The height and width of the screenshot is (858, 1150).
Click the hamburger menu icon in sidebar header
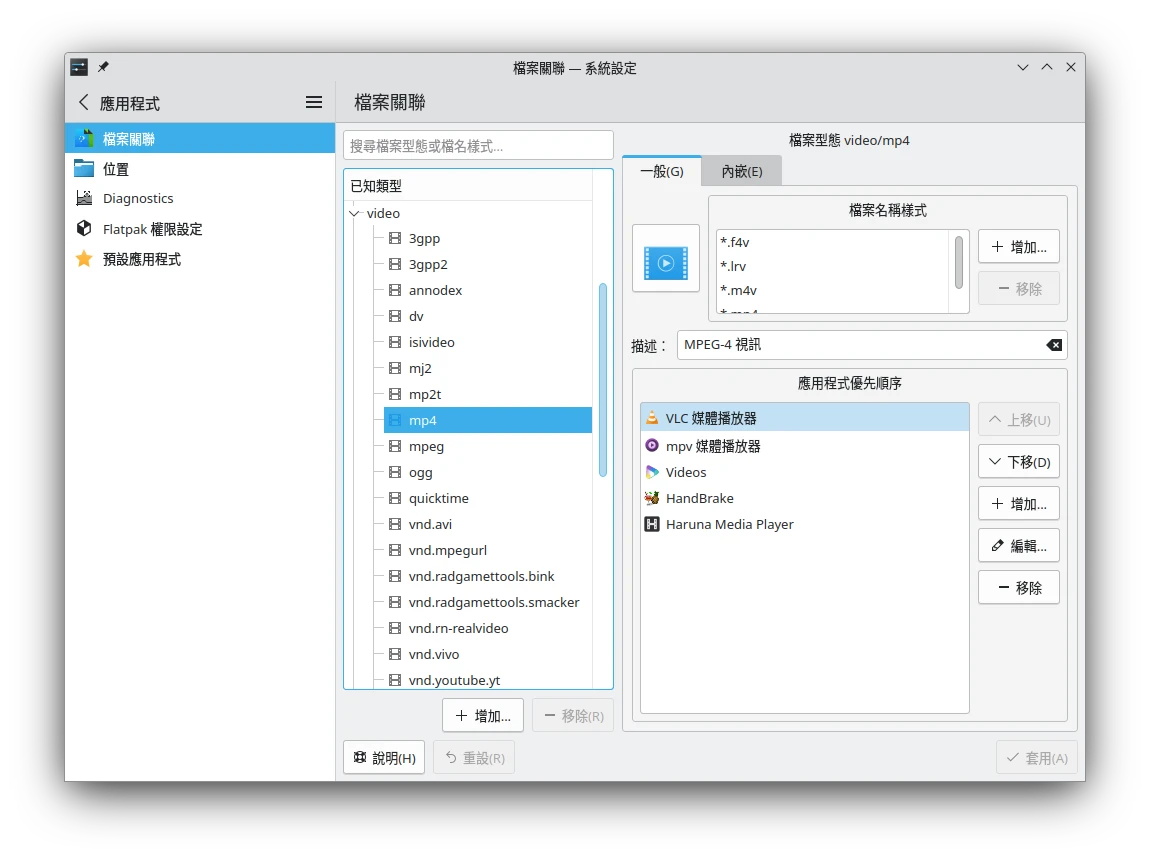point(314,102)
